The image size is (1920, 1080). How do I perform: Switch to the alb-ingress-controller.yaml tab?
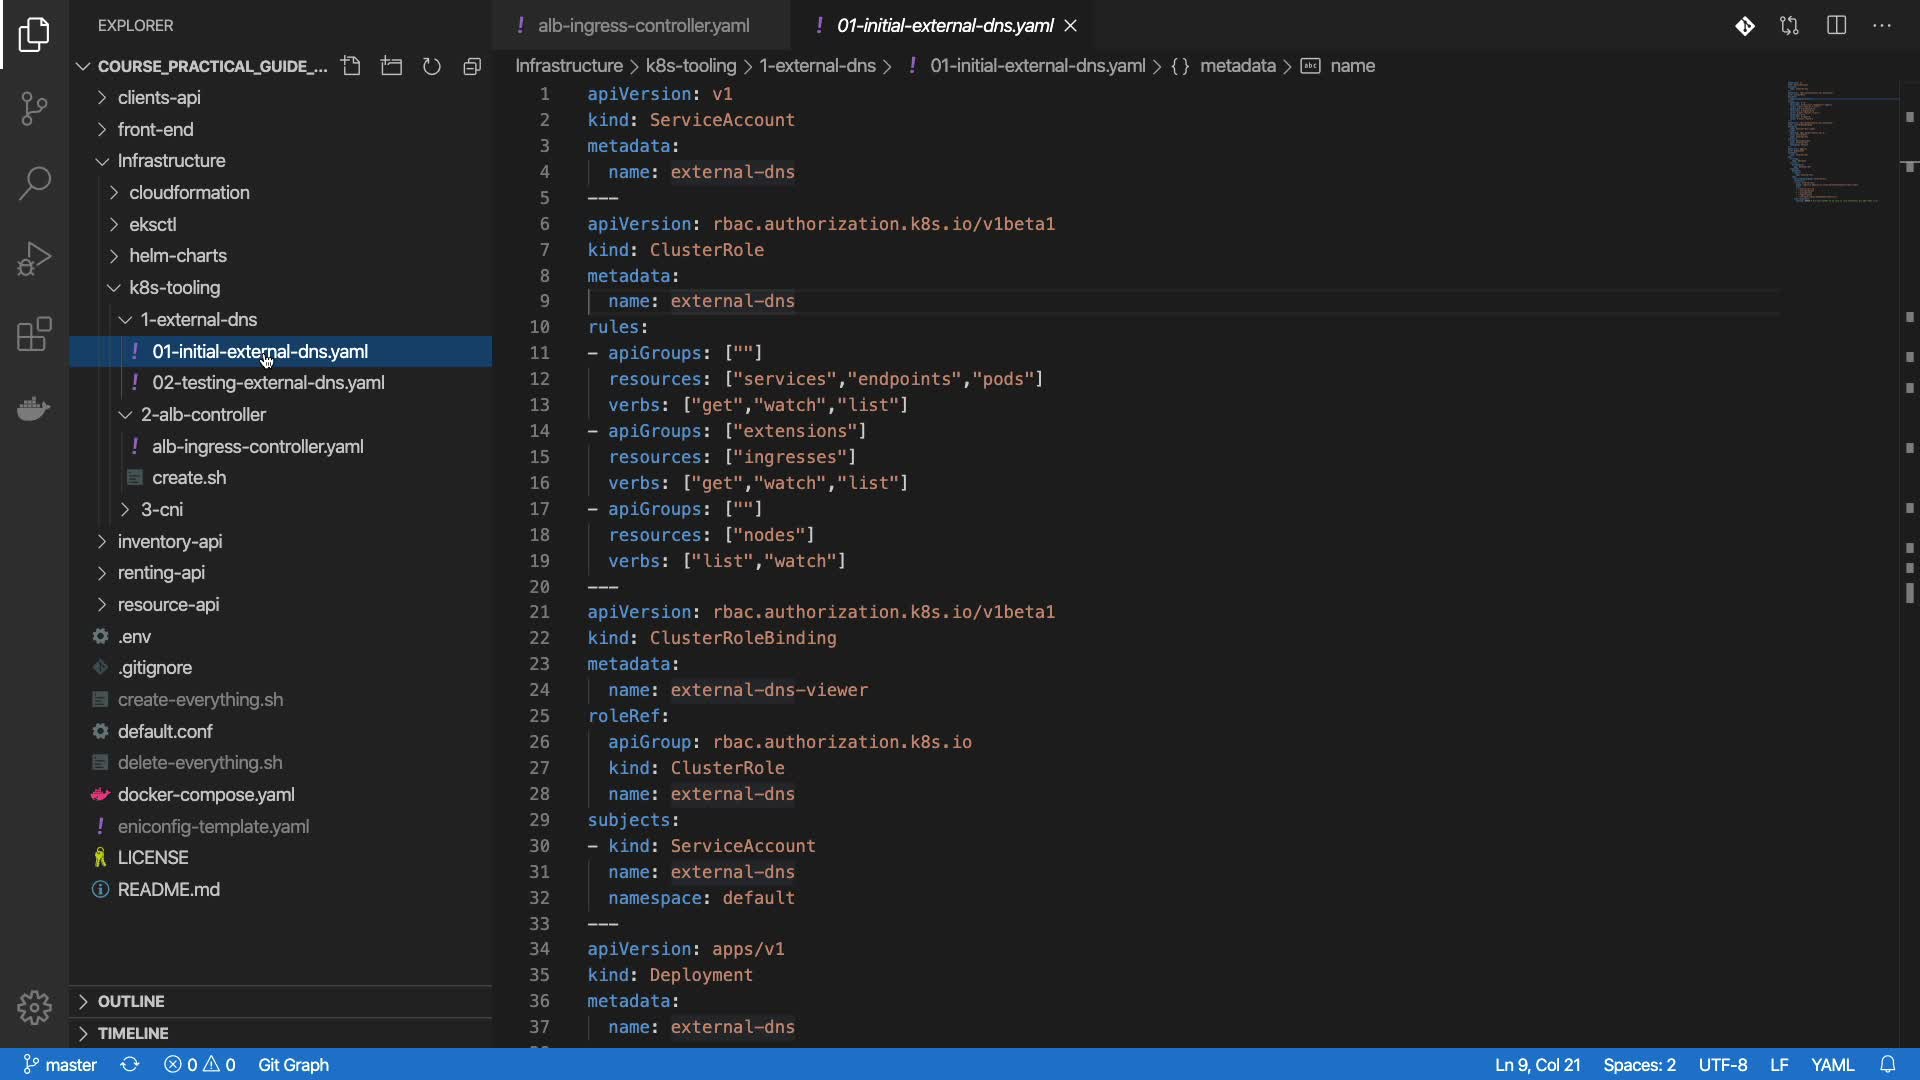coord(643,26)
